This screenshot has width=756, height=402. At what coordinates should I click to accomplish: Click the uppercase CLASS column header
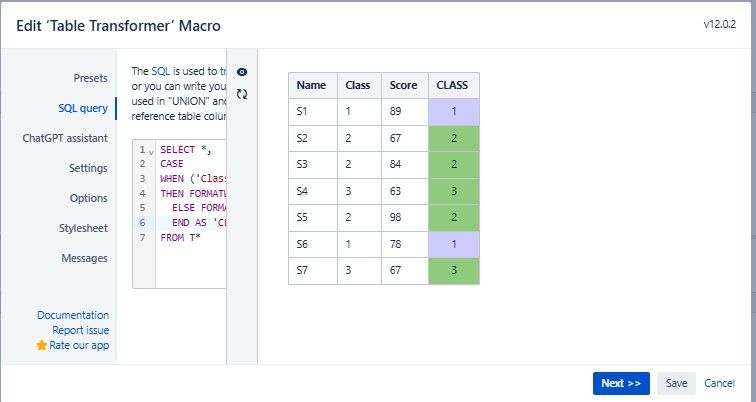(x=454, y=85)
